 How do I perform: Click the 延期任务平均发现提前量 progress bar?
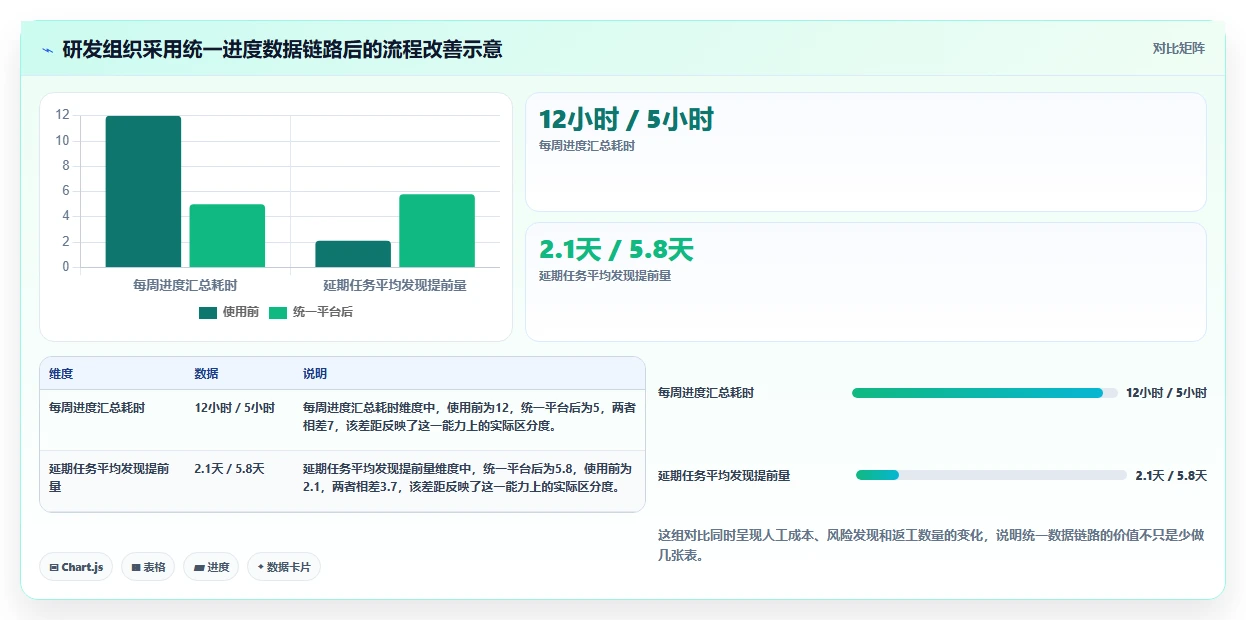[991, 475]
